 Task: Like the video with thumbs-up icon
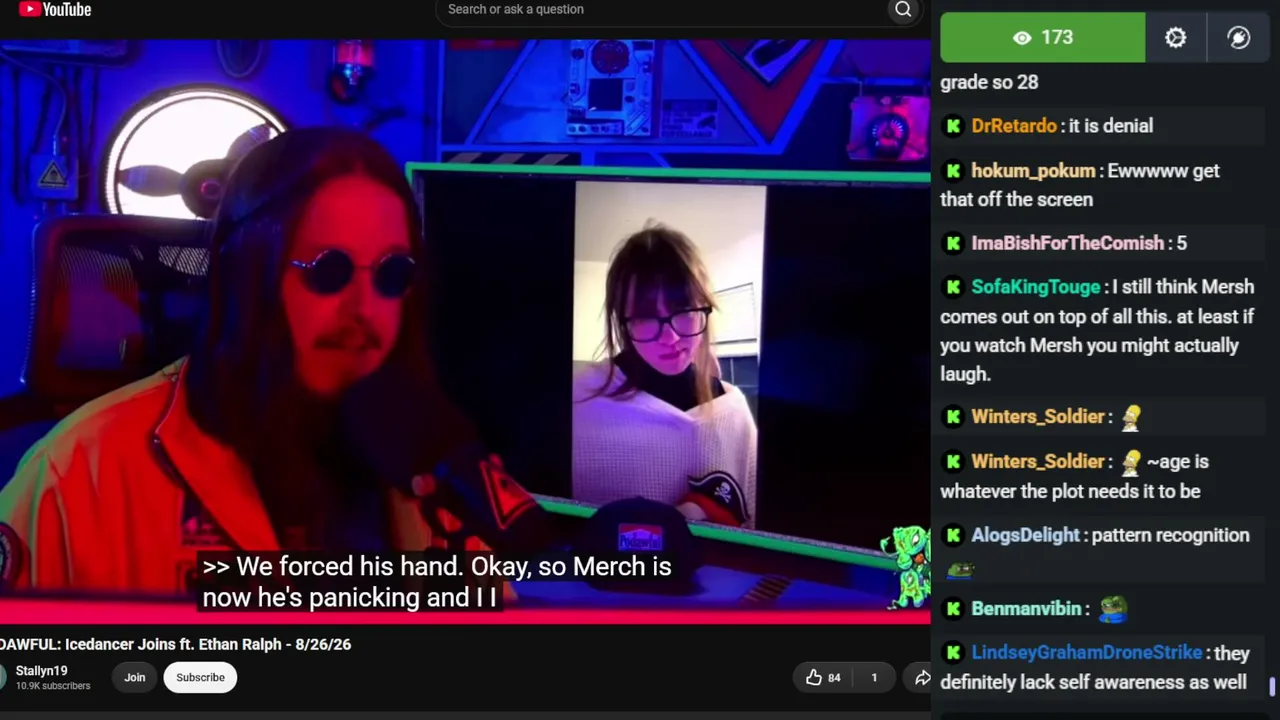pyautogui.click(x=813, y=677)
